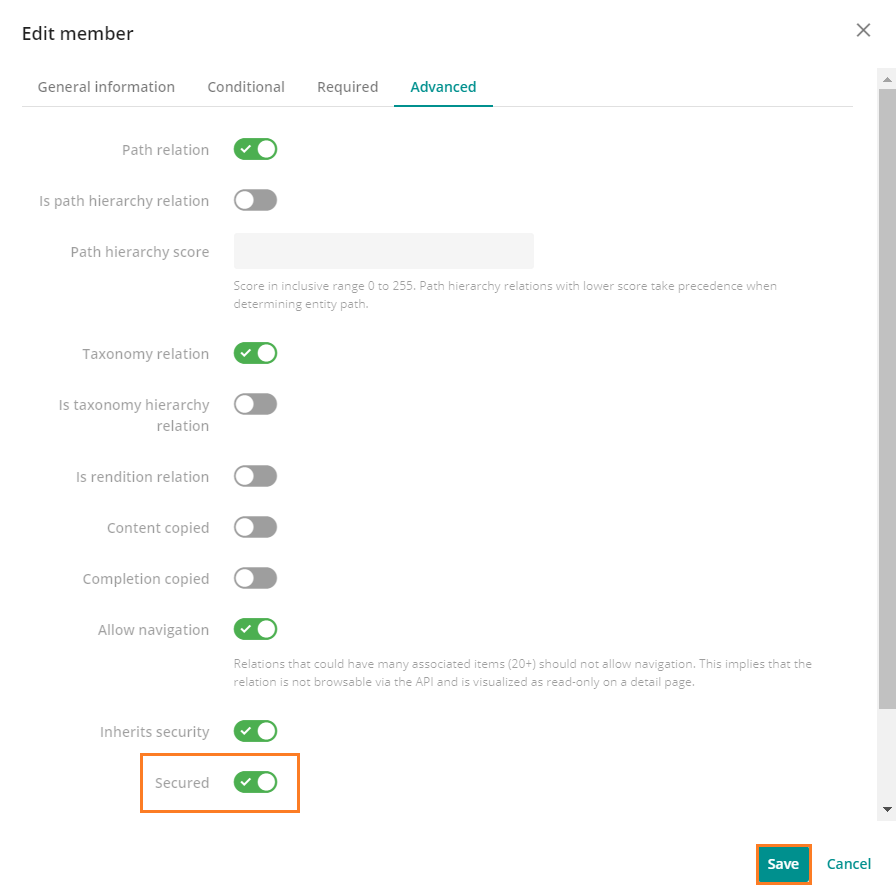This screenshot has height=894, width=896.
Task: Switch to the Required tab
Action: click(x=347, y=87)
